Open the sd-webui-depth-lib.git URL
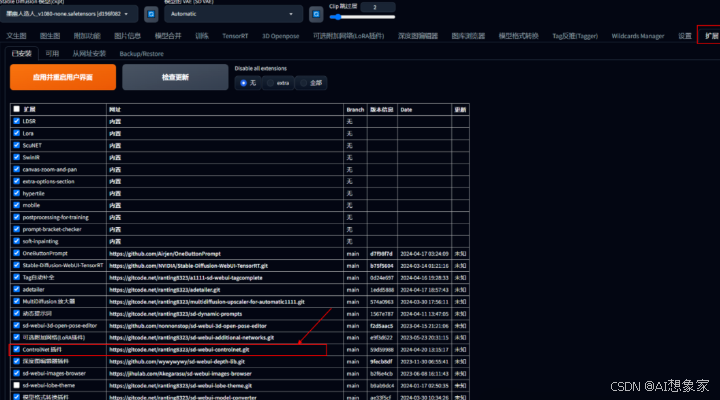 click(x=177, y=361)
